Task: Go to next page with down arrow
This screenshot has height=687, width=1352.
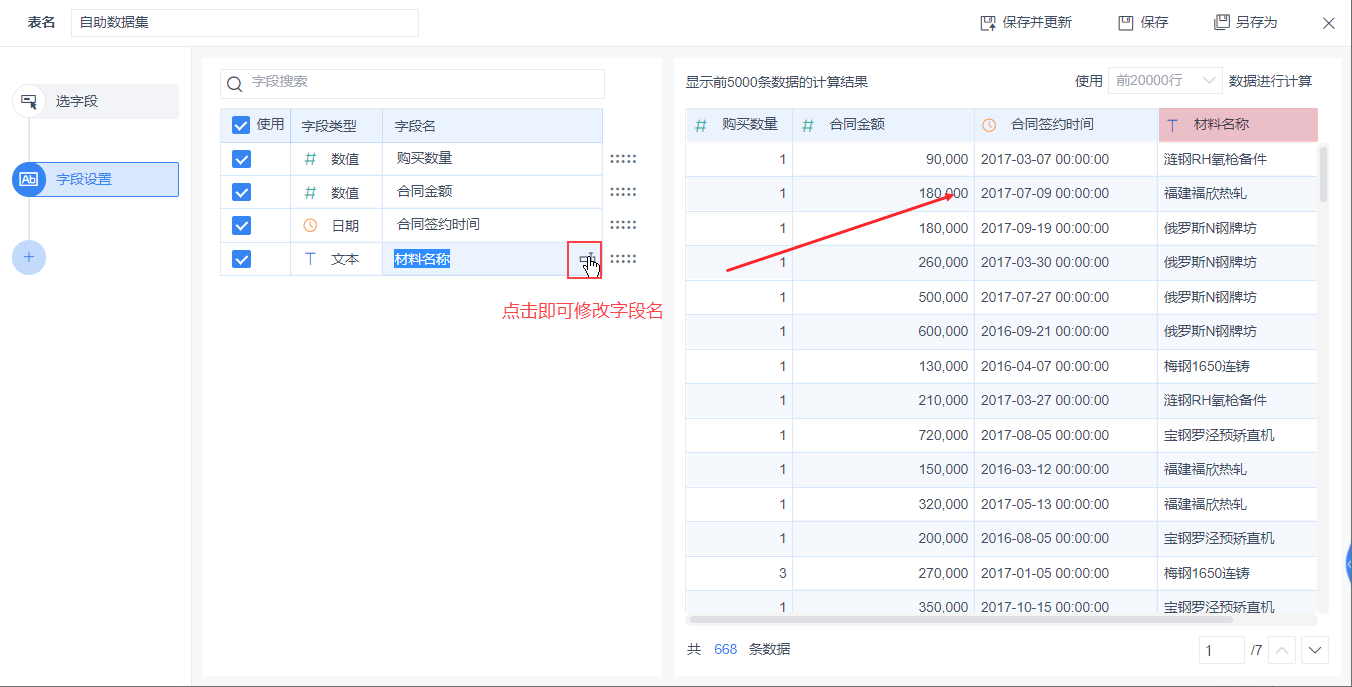Action: (x=1315, y=650)
